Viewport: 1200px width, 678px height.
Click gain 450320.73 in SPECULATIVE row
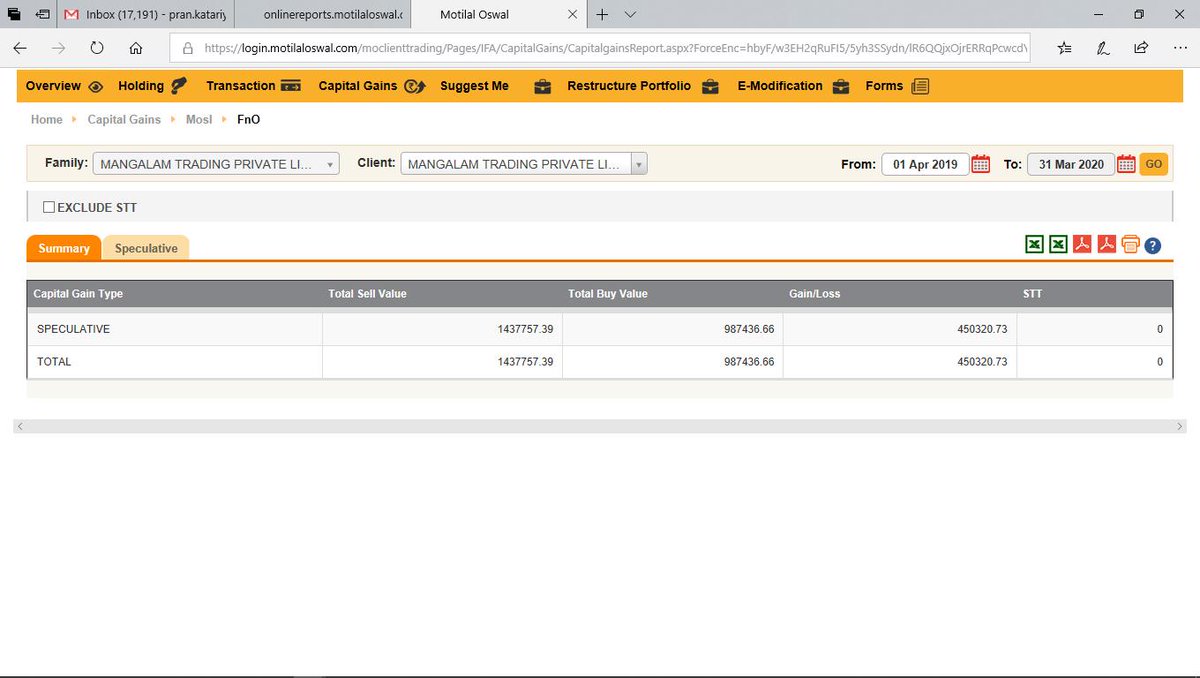981,329
